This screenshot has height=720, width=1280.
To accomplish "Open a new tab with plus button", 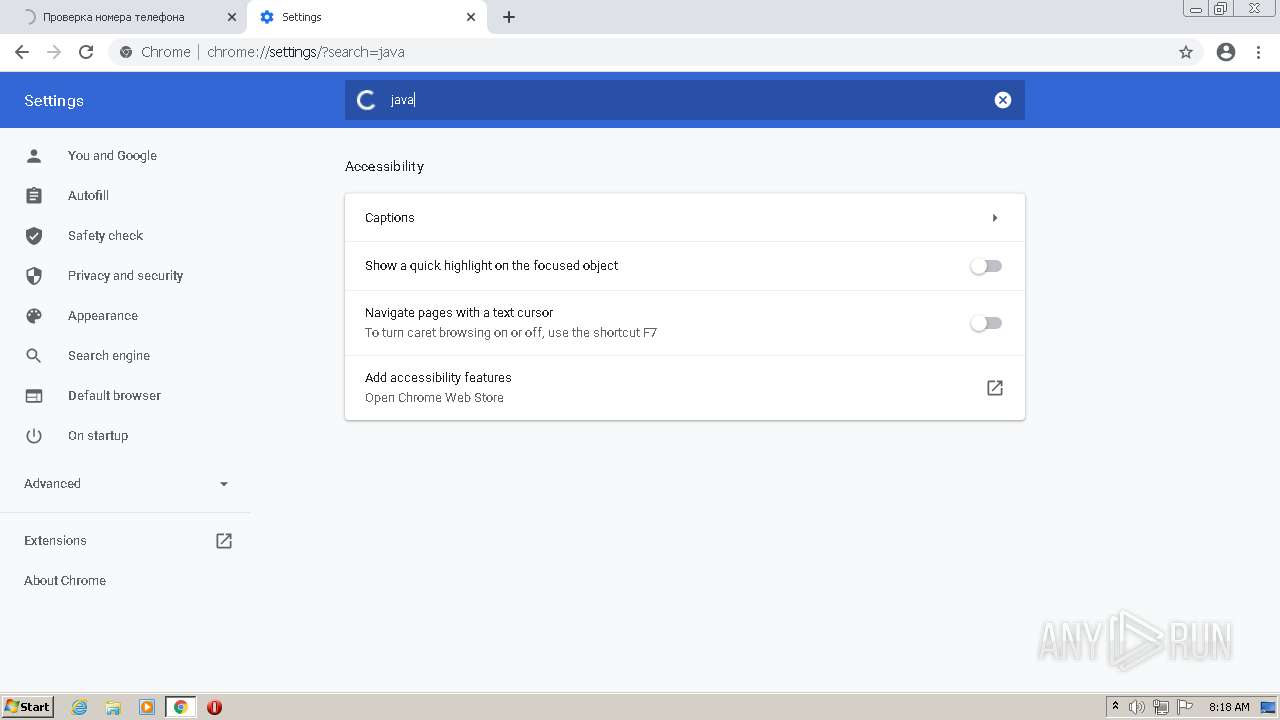I will tap(509, 17).
